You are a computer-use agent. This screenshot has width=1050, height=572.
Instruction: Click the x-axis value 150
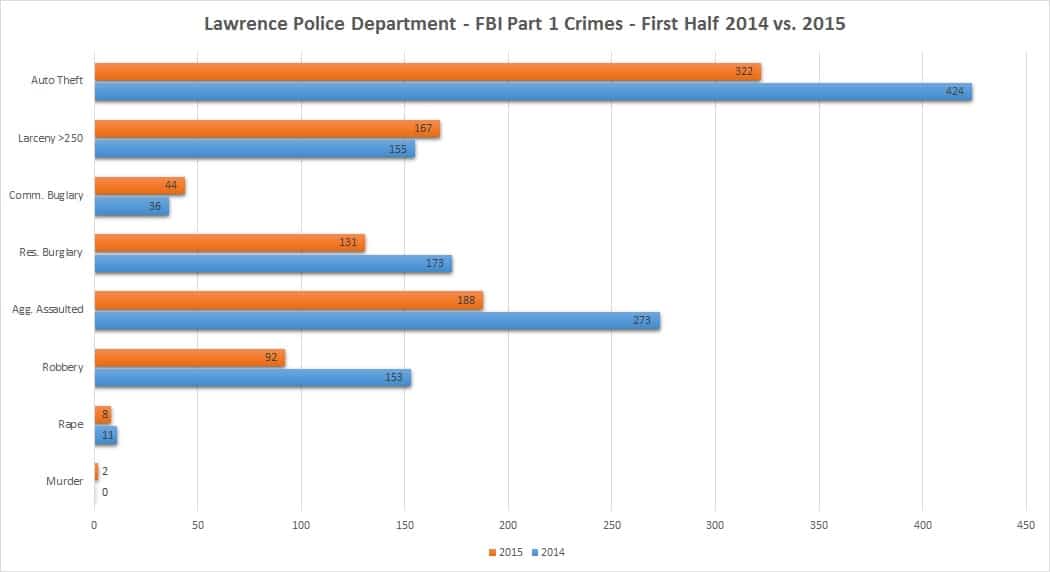[x=404, y=525]
